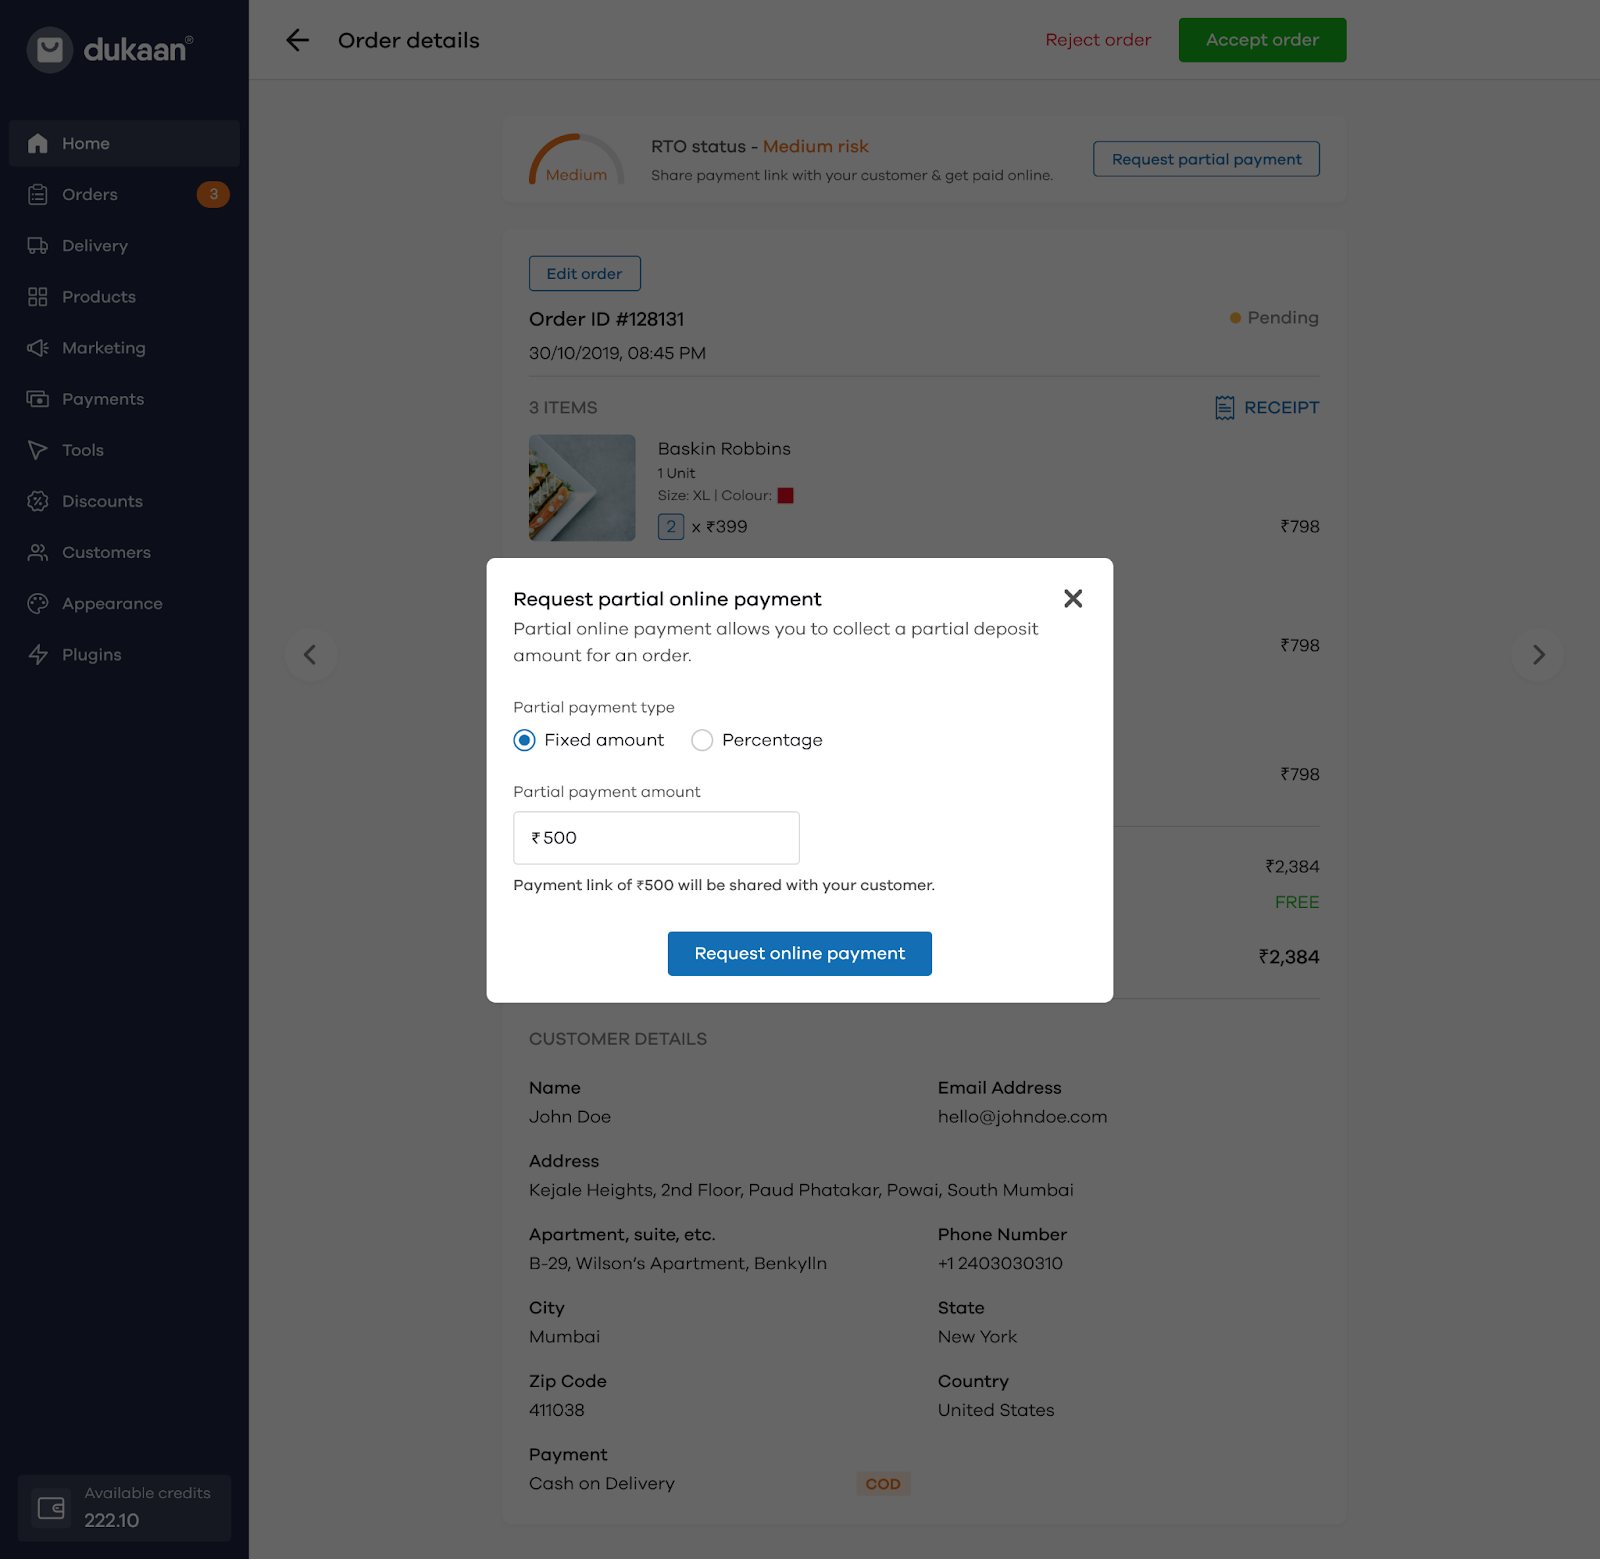Open Payments in the sidebar menu
The image size is (1600, 1559).
pyautogui.click(x=124, y=398)
